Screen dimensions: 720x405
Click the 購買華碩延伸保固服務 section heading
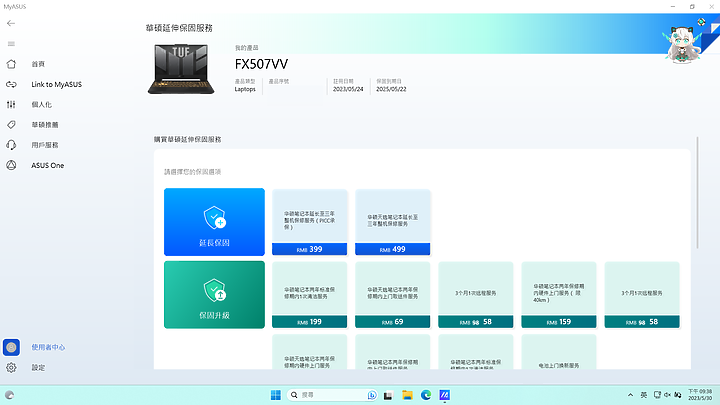pos(187,139)
